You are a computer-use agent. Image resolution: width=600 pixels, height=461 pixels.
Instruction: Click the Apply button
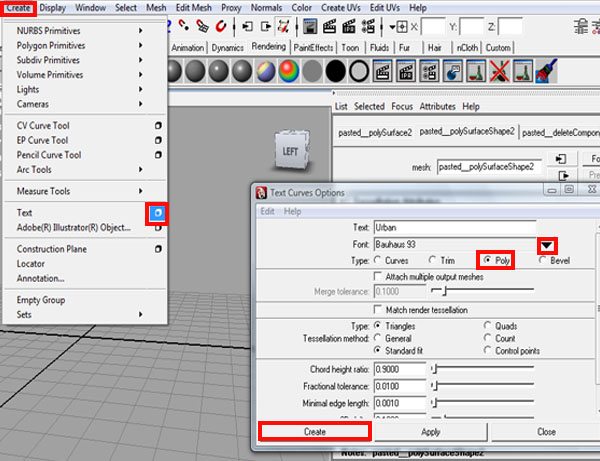430,432
